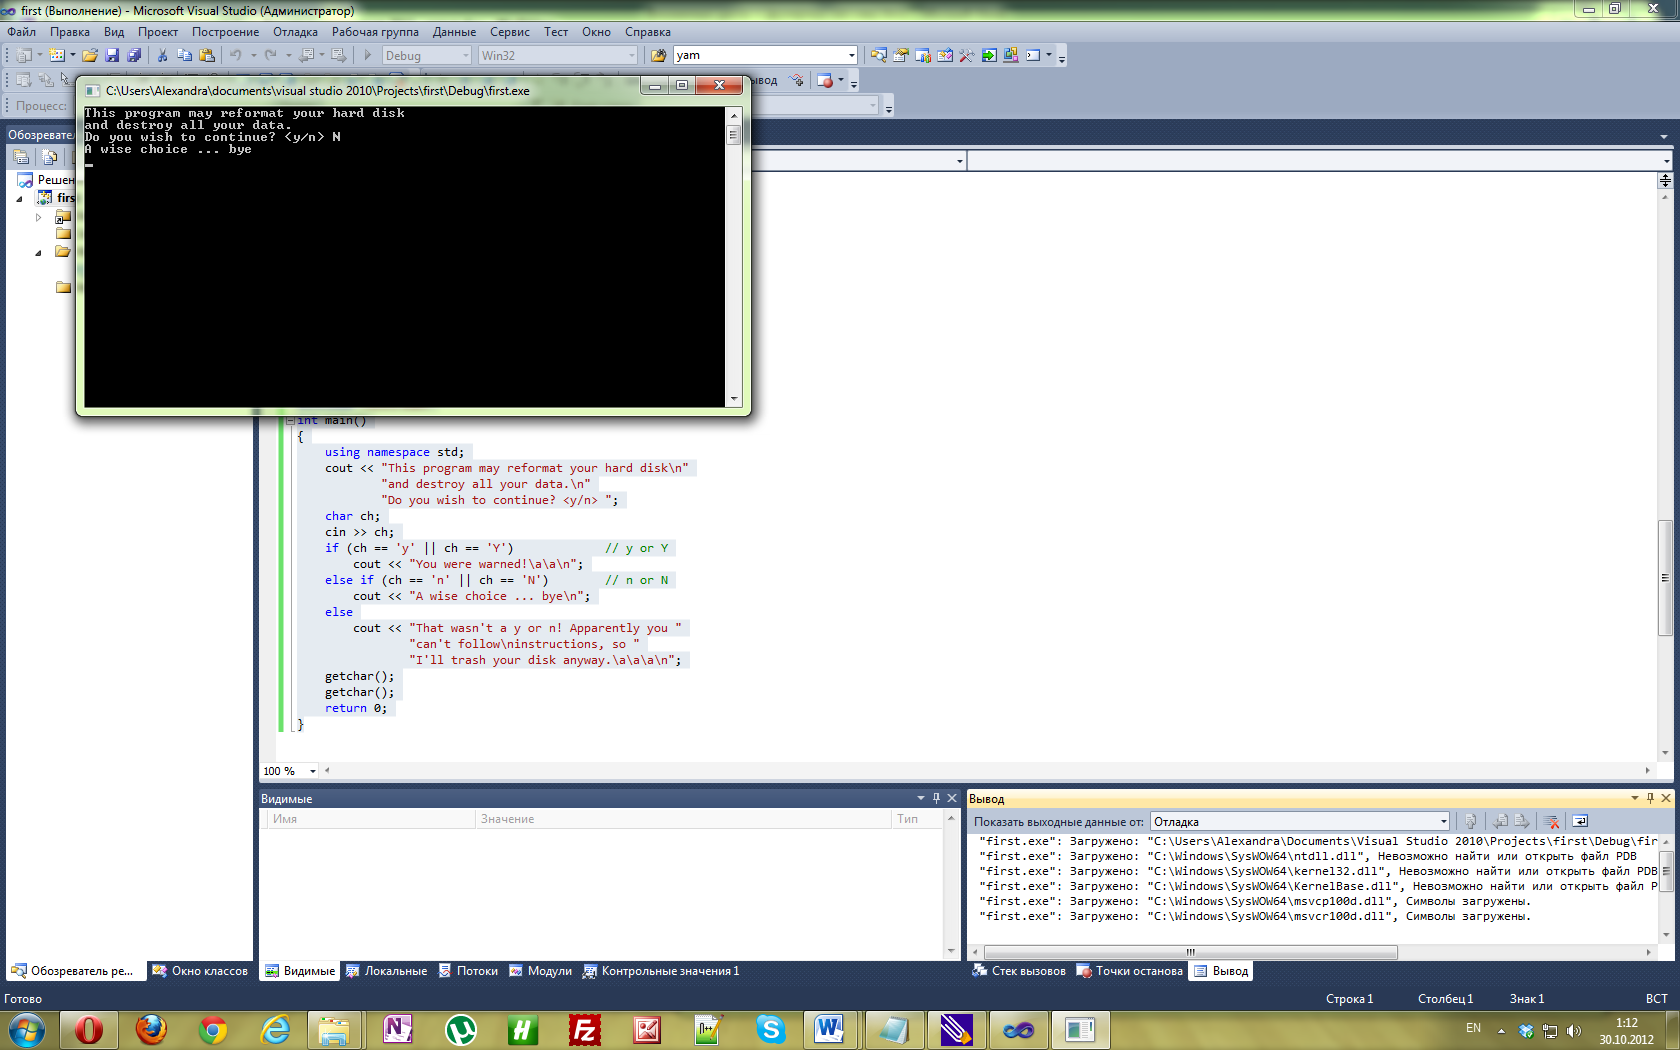The width and height of the screenshot is (1680, 1050).
Task: Open Microsoft Word from the taskbar
Action: 828,1028
